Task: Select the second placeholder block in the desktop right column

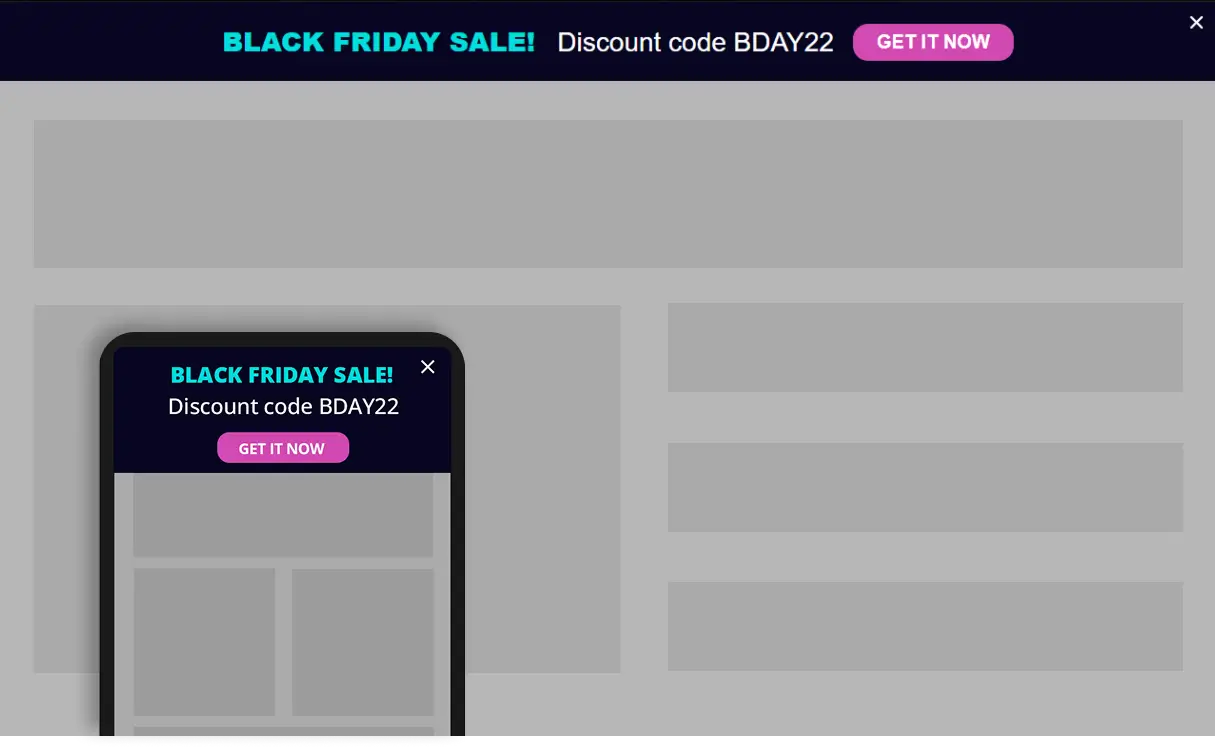Action: click(x=925, y=487)
